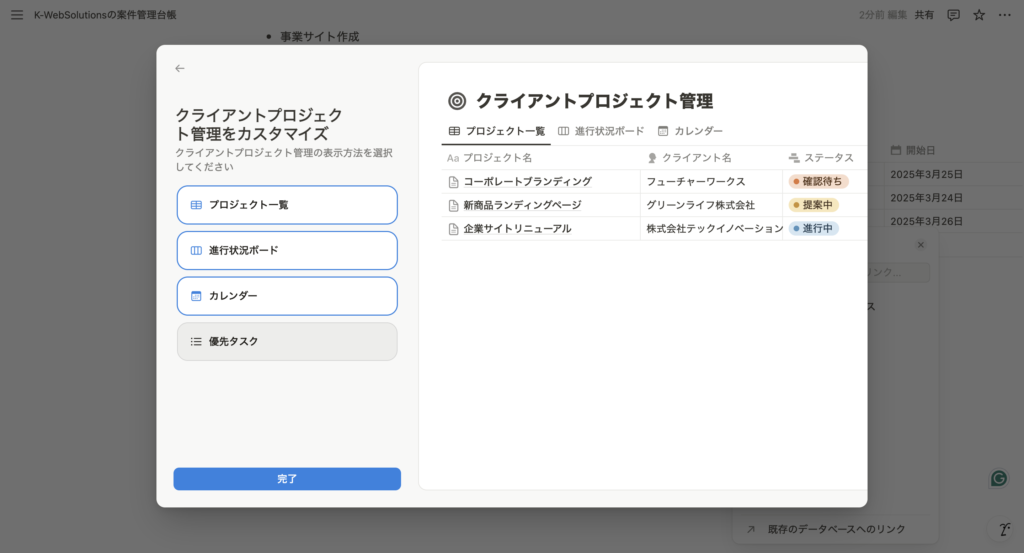Click the Grammarly icon at bottom right
Image resolution: width=1024 pixels, height=553 pixels.
click(x=998, y=478)
